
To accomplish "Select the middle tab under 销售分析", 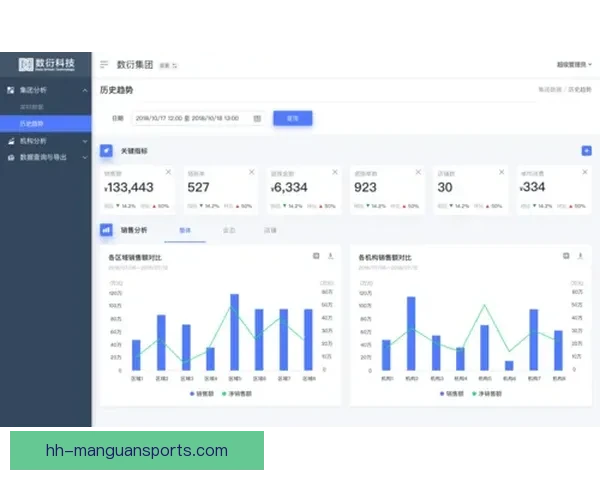I will tap(229, 230).
